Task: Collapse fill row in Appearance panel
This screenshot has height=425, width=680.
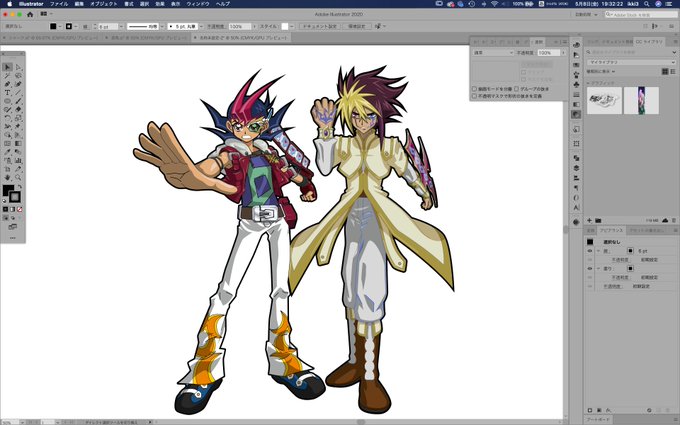Action: tap(598, 268)
